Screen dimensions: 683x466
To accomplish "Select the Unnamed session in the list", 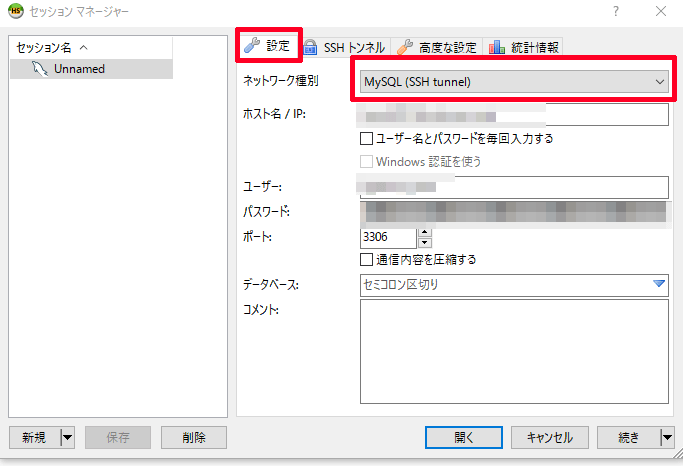I will click(91, 69).
